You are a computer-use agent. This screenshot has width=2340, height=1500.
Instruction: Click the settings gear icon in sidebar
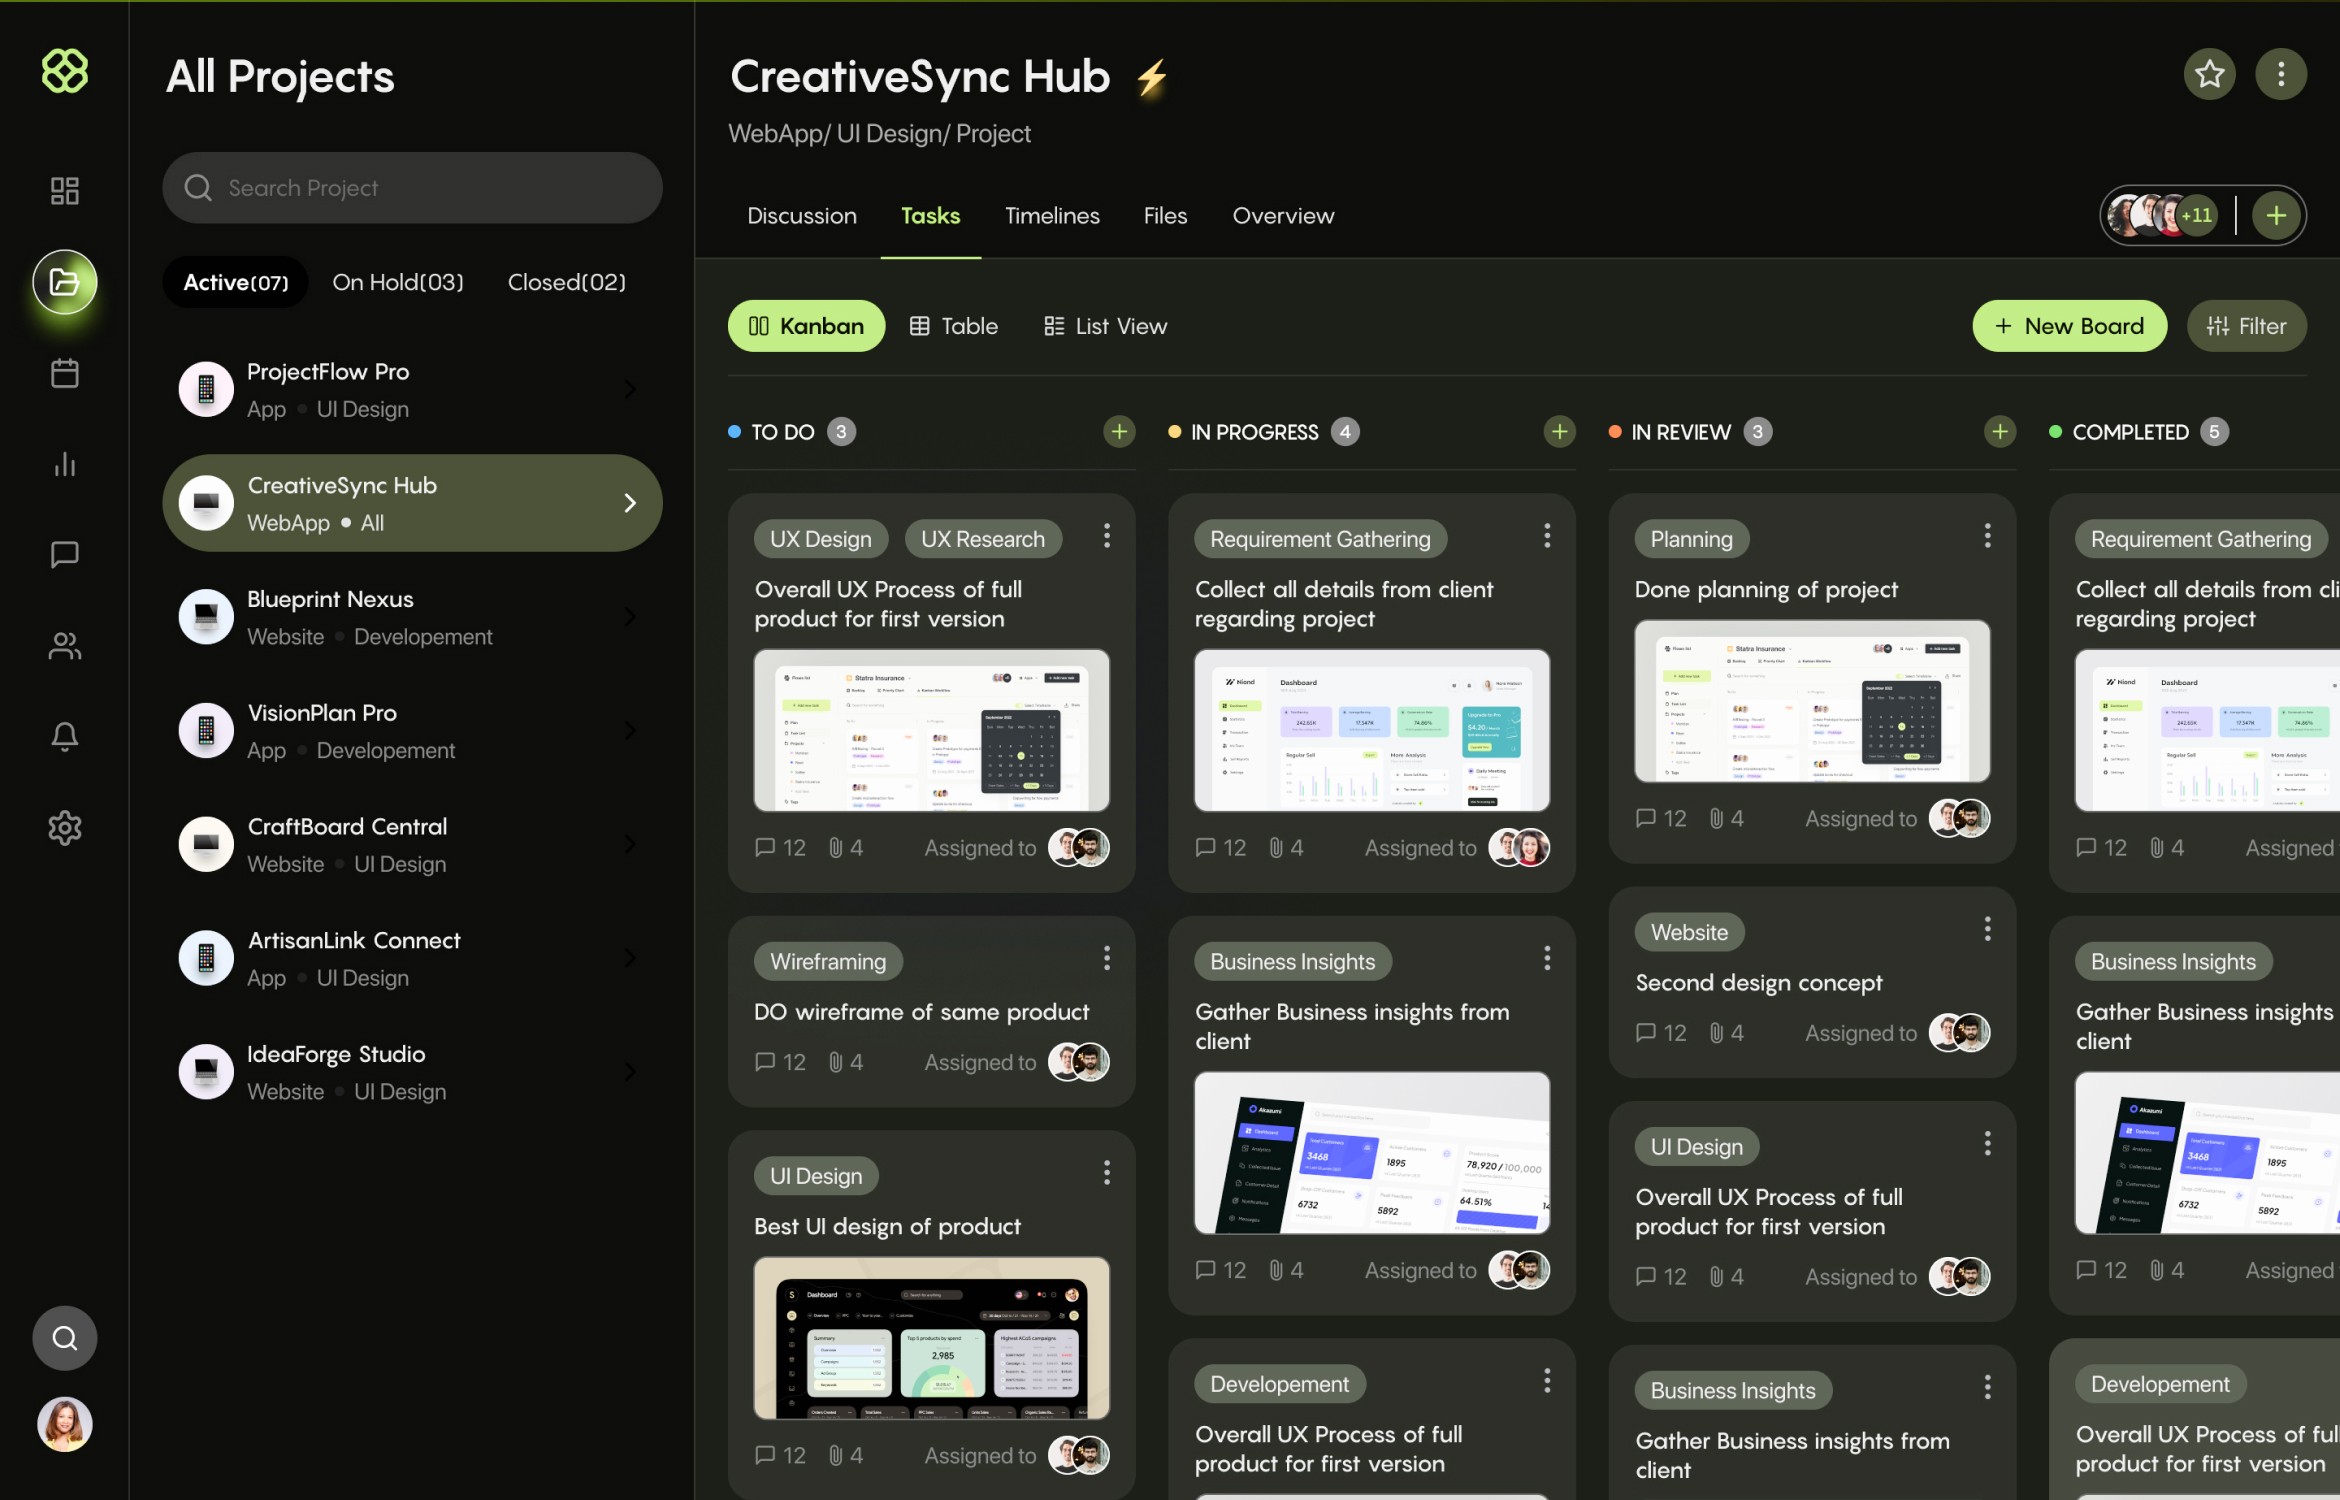(x=63, y=828)
